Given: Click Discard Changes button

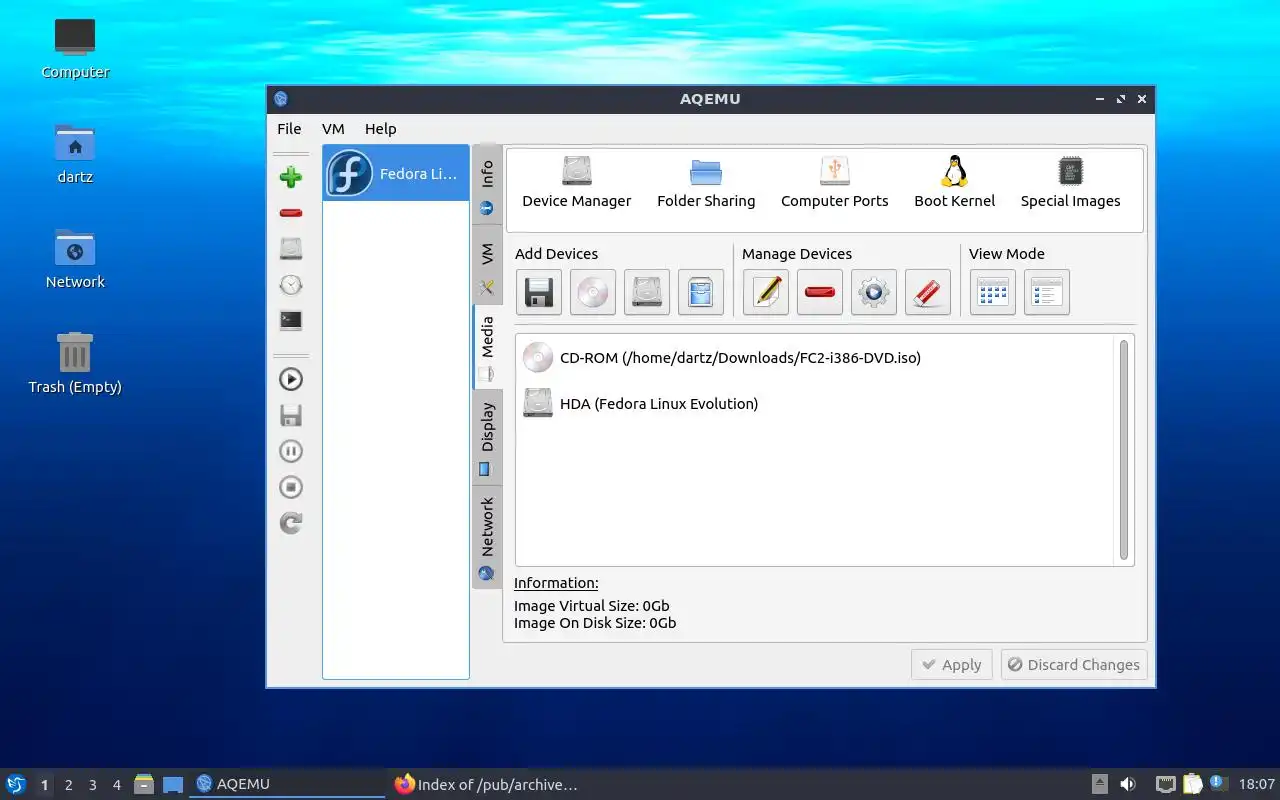Looking at the screenshot, I should coord(1074,665).
